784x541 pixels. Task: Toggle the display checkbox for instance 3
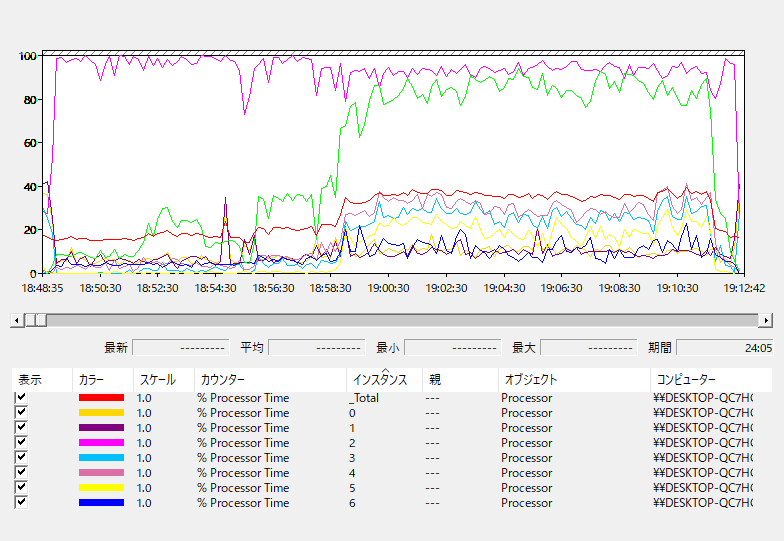(21, 458)
